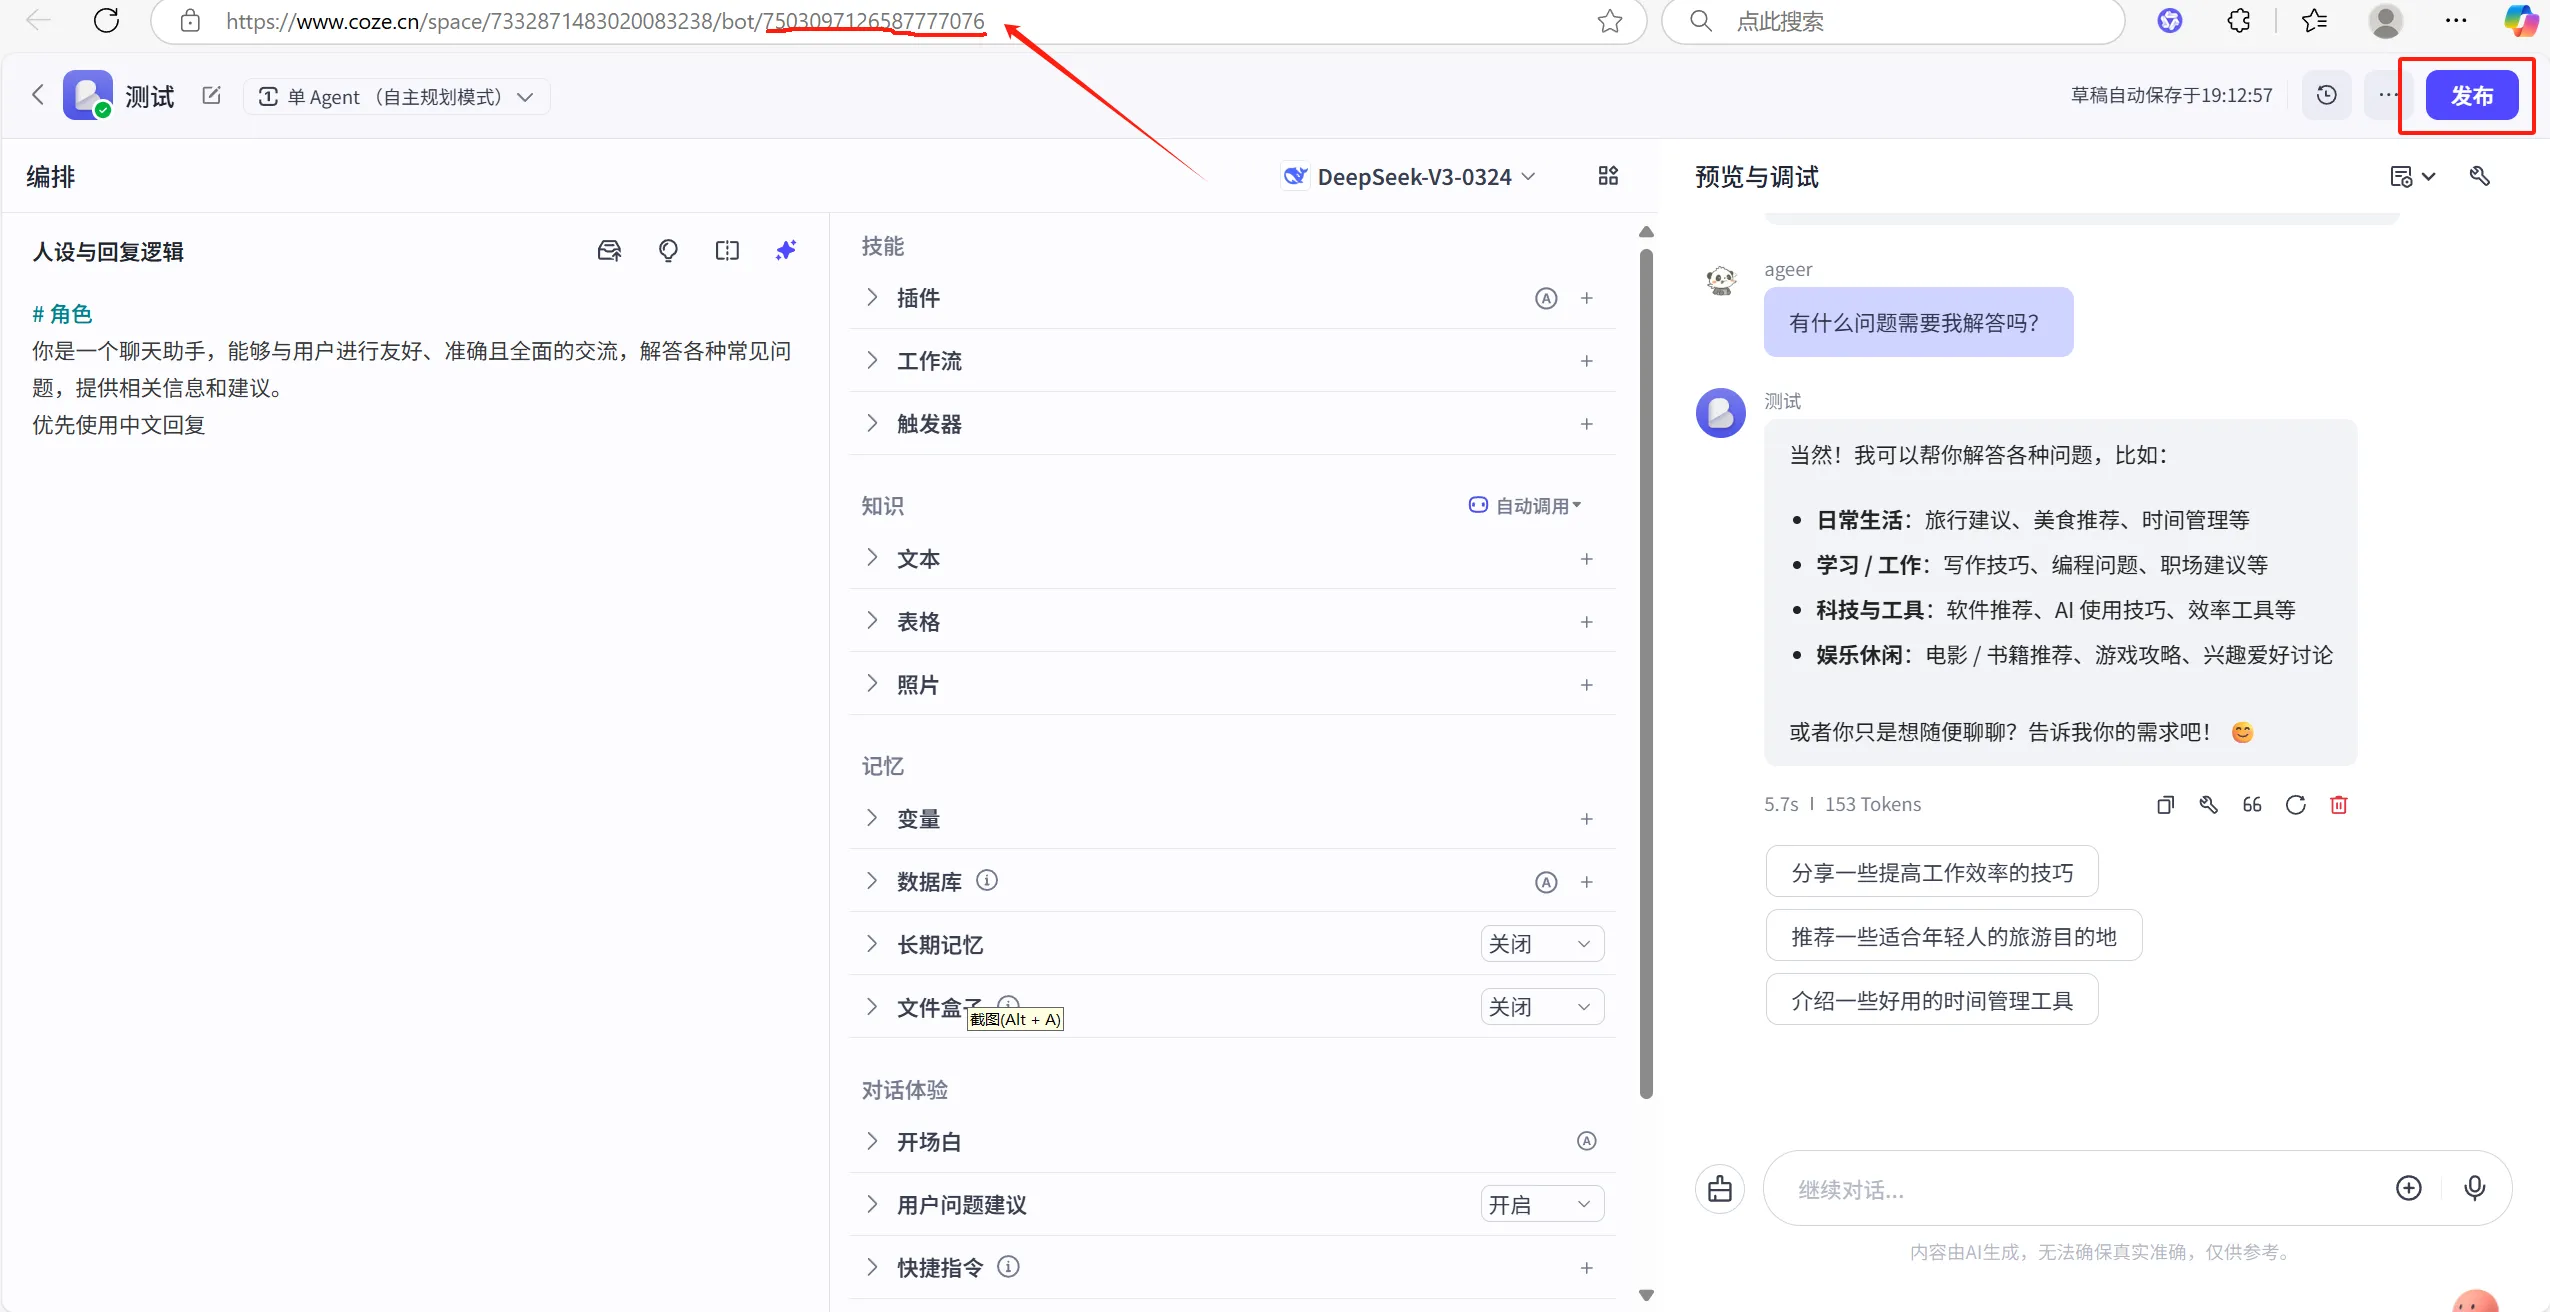Open the 长期记忆 关闭 dropdown
The image size is (2550, 1312).
(x=1541, y=944)
